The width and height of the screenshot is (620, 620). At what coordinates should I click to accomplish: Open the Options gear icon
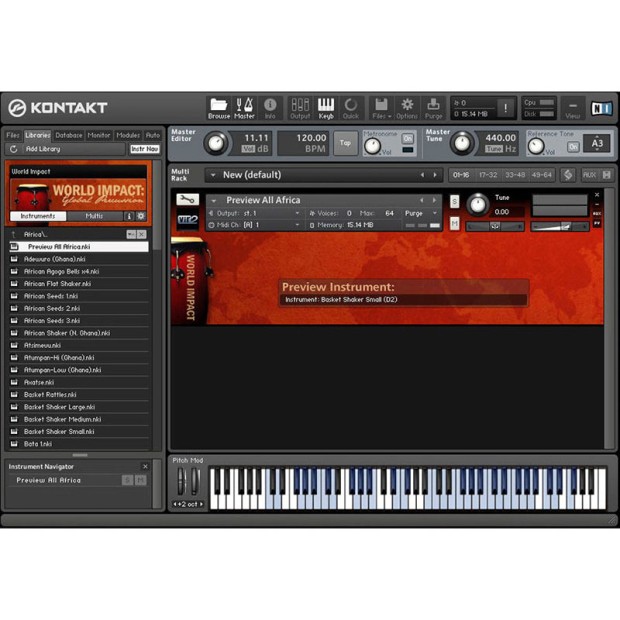407,108
